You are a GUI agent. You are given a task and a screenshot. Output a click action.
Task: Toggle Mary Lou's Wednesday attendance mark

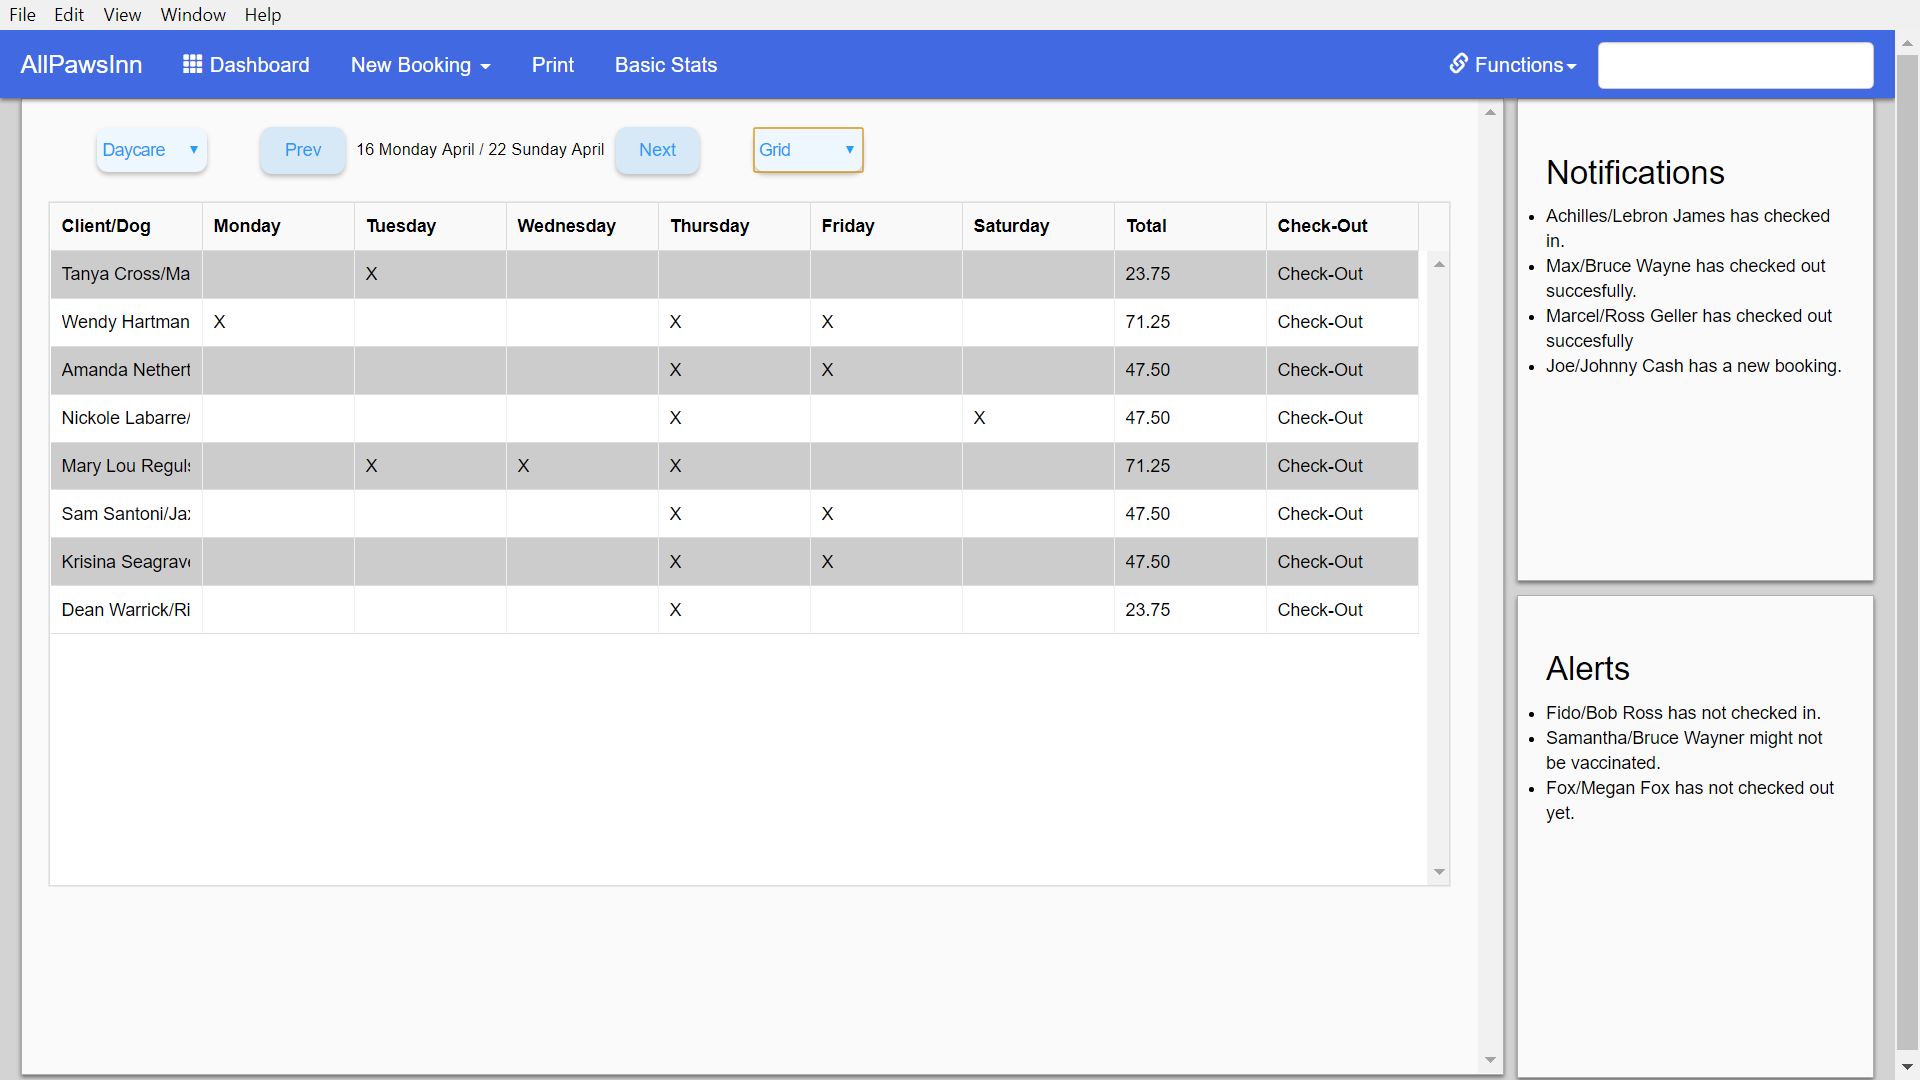[523, 466]
